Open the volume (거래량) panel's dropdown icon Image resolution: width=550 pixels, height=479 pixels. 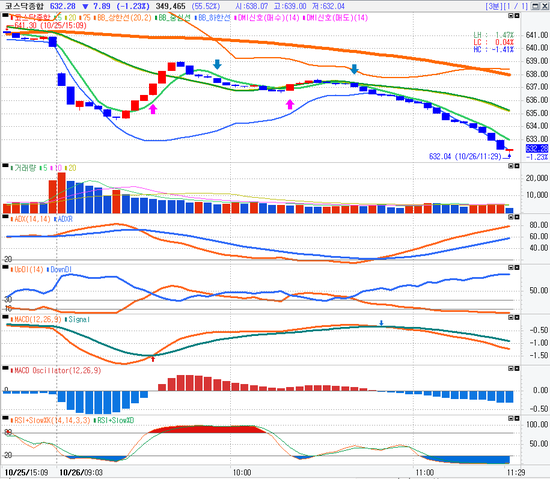(511, 166)
